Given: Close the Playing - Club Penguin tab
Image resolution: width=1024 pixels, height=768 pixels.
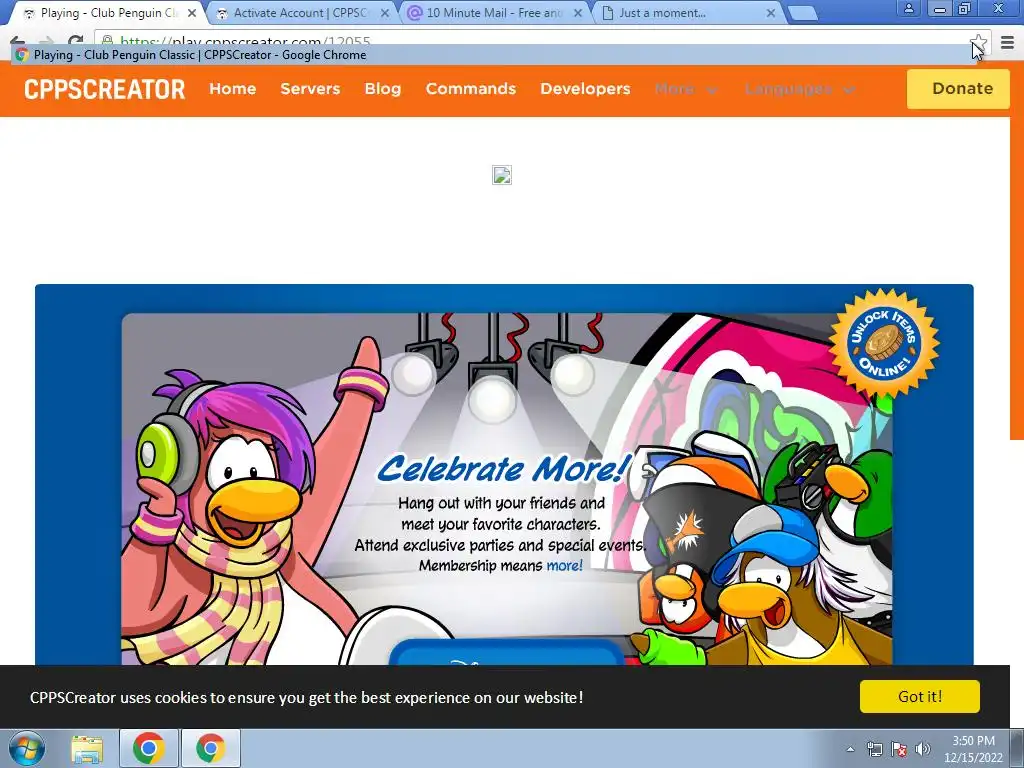Looking at the screenshot, I should point(192,13).
